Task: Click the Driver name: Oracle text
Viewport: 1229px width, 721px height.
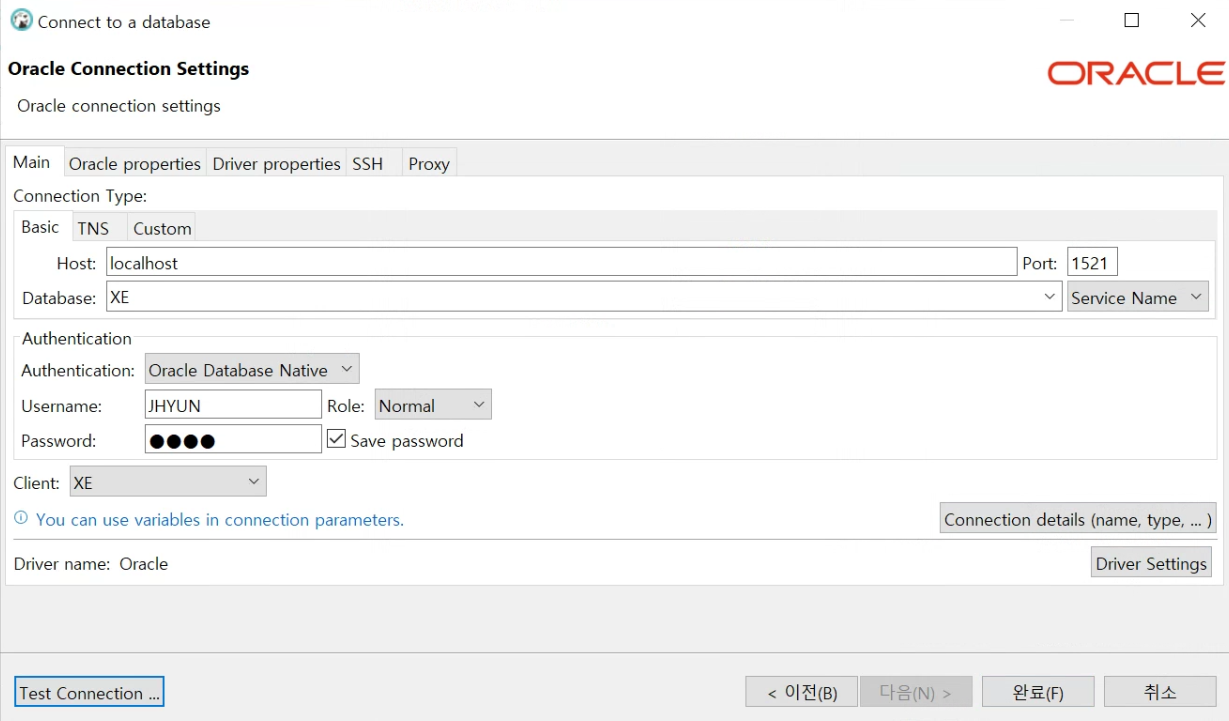Action: tap(91, 563)
